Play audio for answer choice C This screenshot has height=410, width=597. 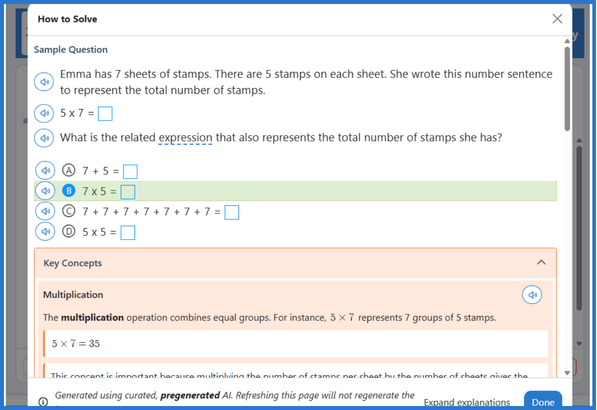[x=45, y=211]
